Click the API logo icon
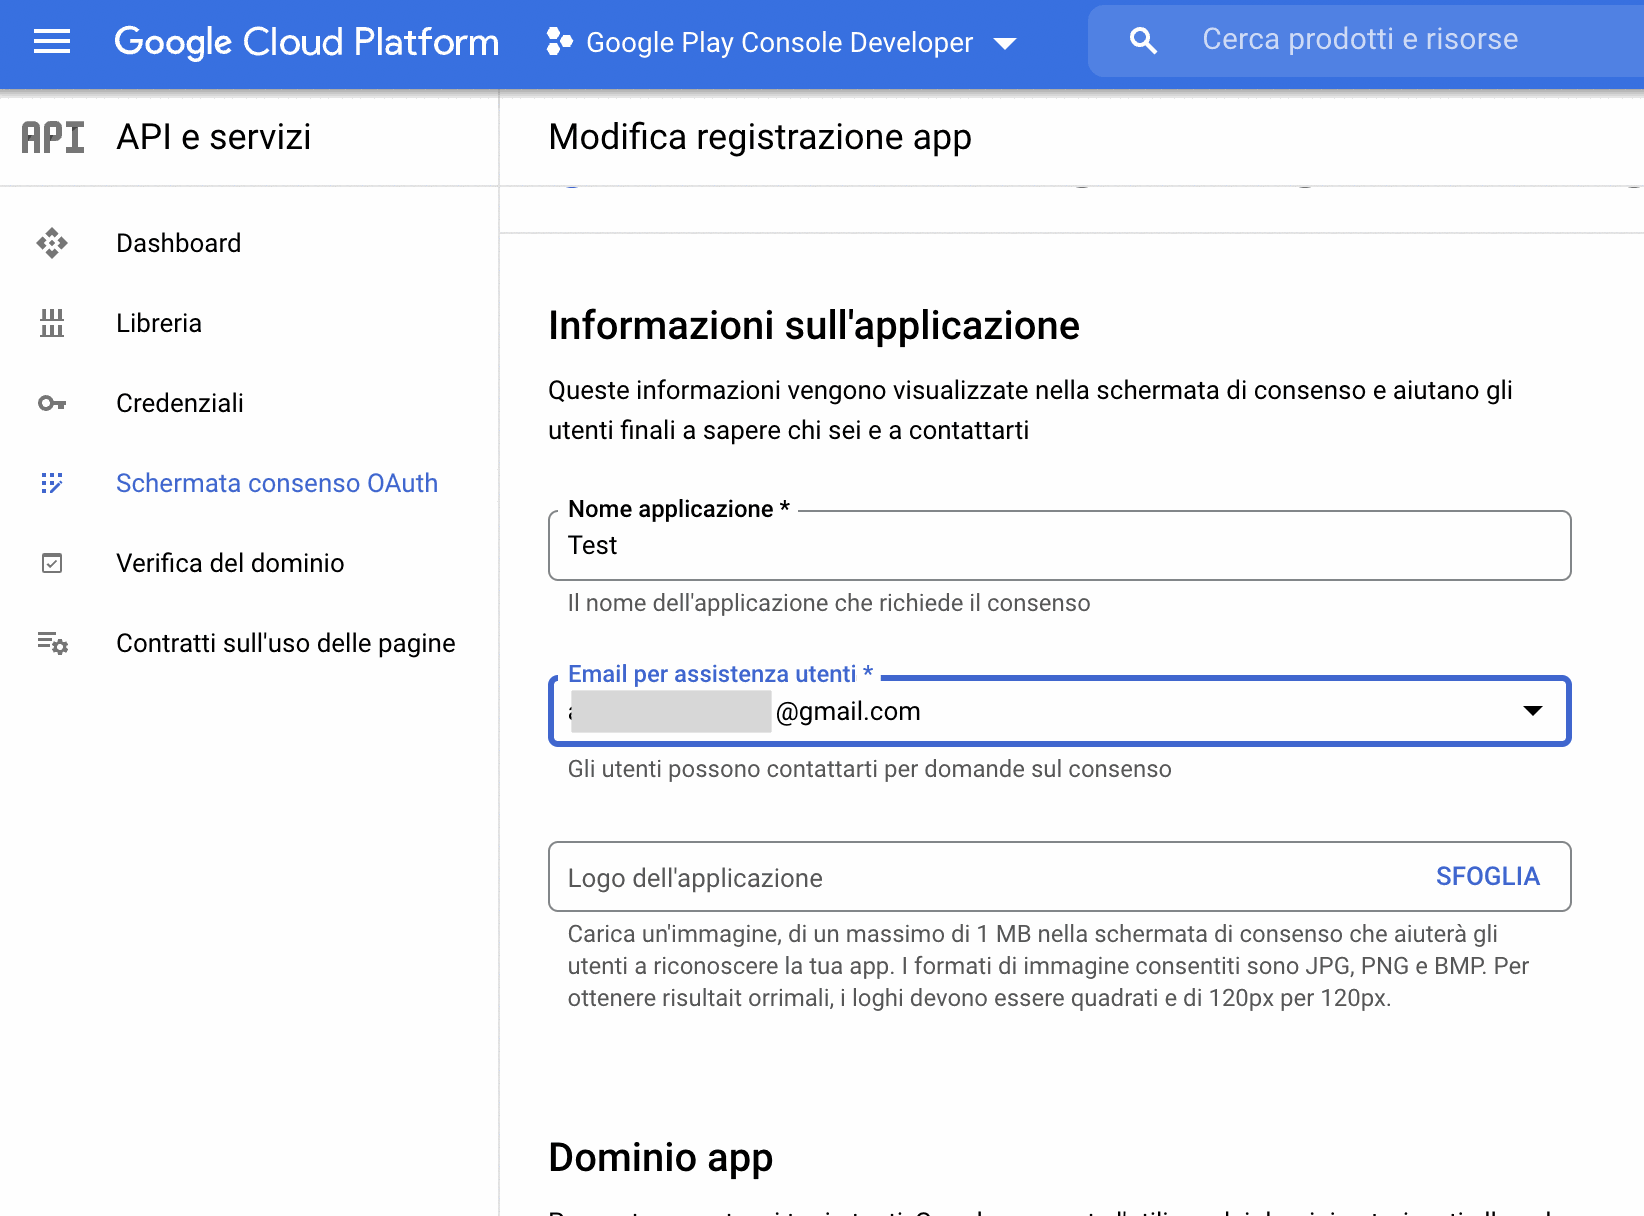This screenshot has height=1216, width=1644. click(x=53, y=137)
